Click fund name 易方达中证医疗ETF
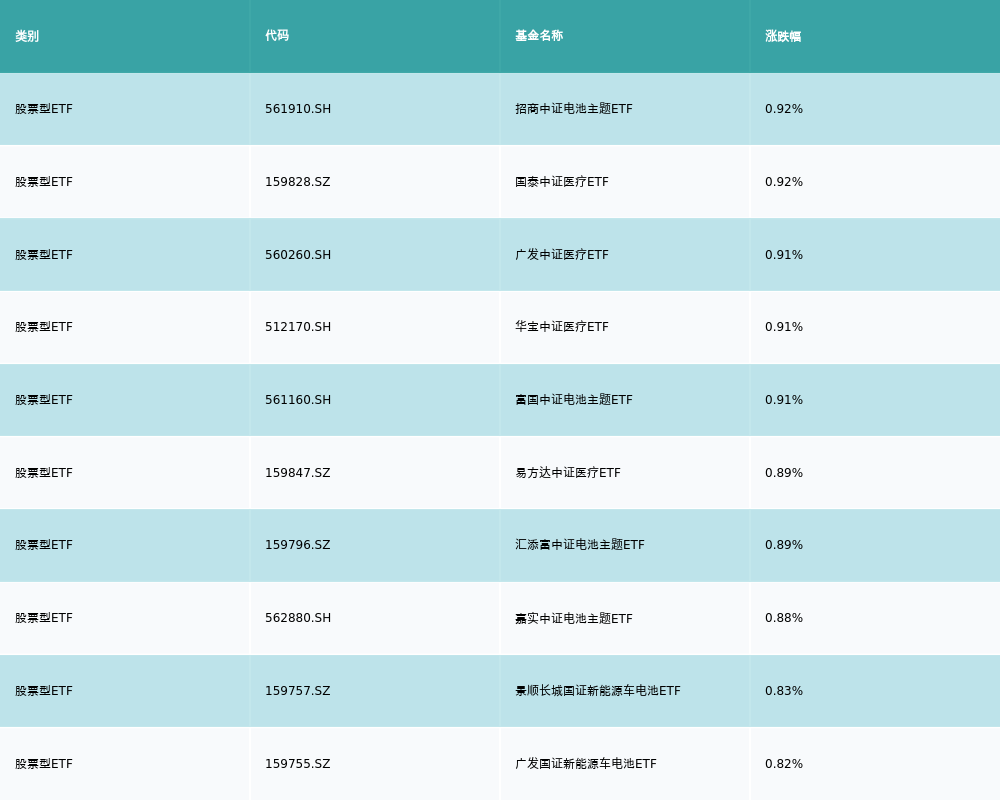The image size is (1000, 800). [x=568, y=473]
